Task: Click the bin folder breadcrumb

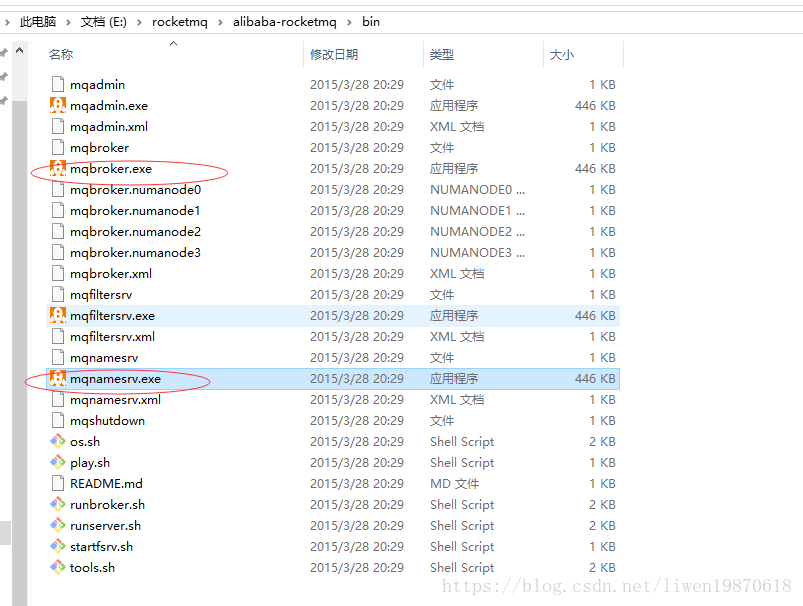Action: click(x=371, y=22)
